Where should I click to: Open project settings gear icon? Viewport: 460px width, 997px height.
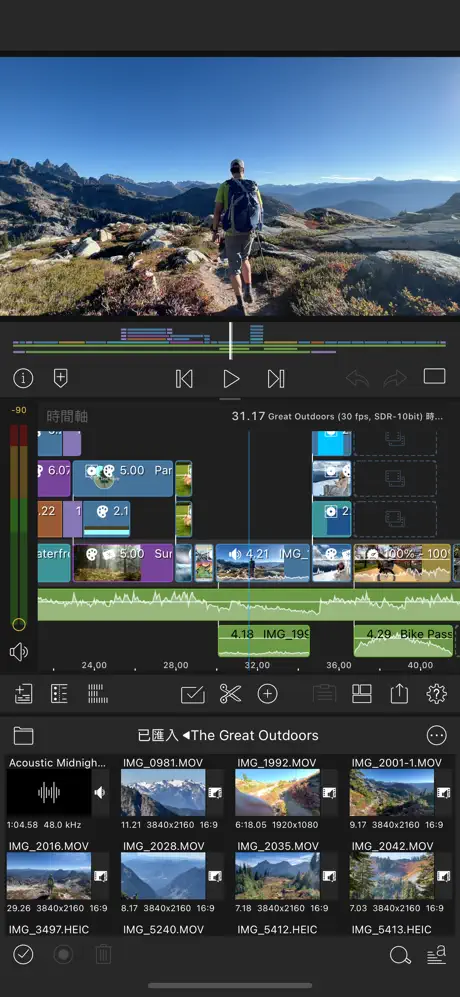point(436,694)
